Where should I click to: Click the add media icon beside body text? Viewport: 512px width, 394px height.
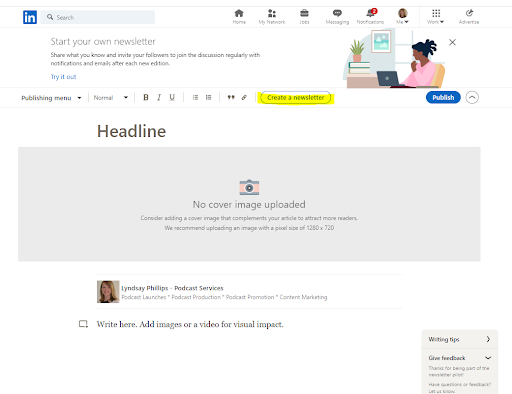pyautogui.click(x=83, y=324)
